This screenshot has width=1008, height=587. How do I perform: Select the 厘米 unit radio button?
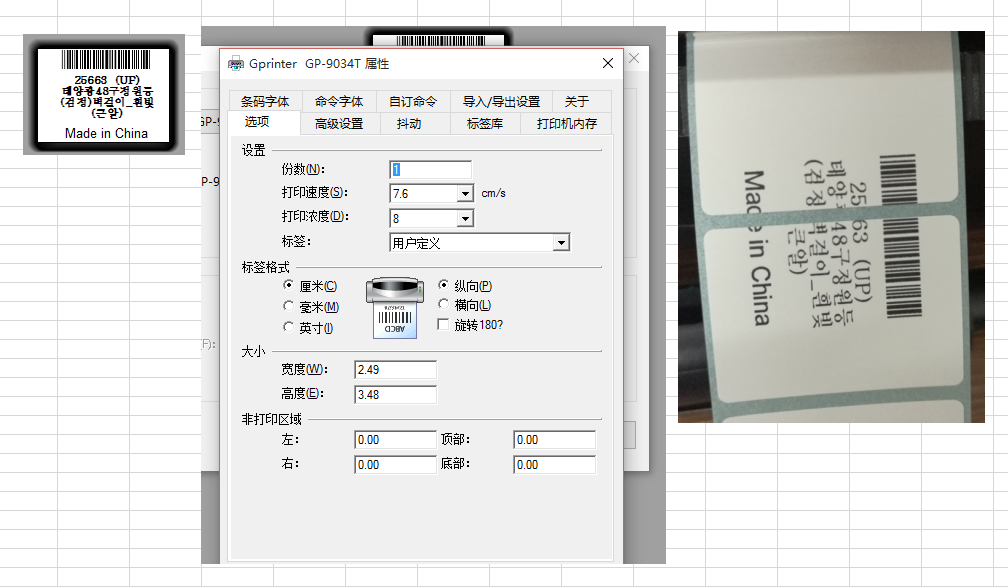(289, 286)
